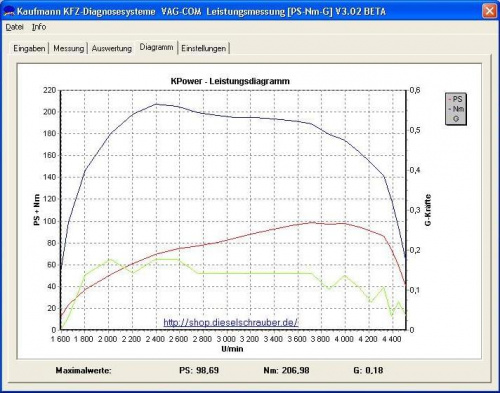This screenshot has height=393, width=500.
Task: Click the PS: 98,69 maximum value
Action: (x=199, y=370)
